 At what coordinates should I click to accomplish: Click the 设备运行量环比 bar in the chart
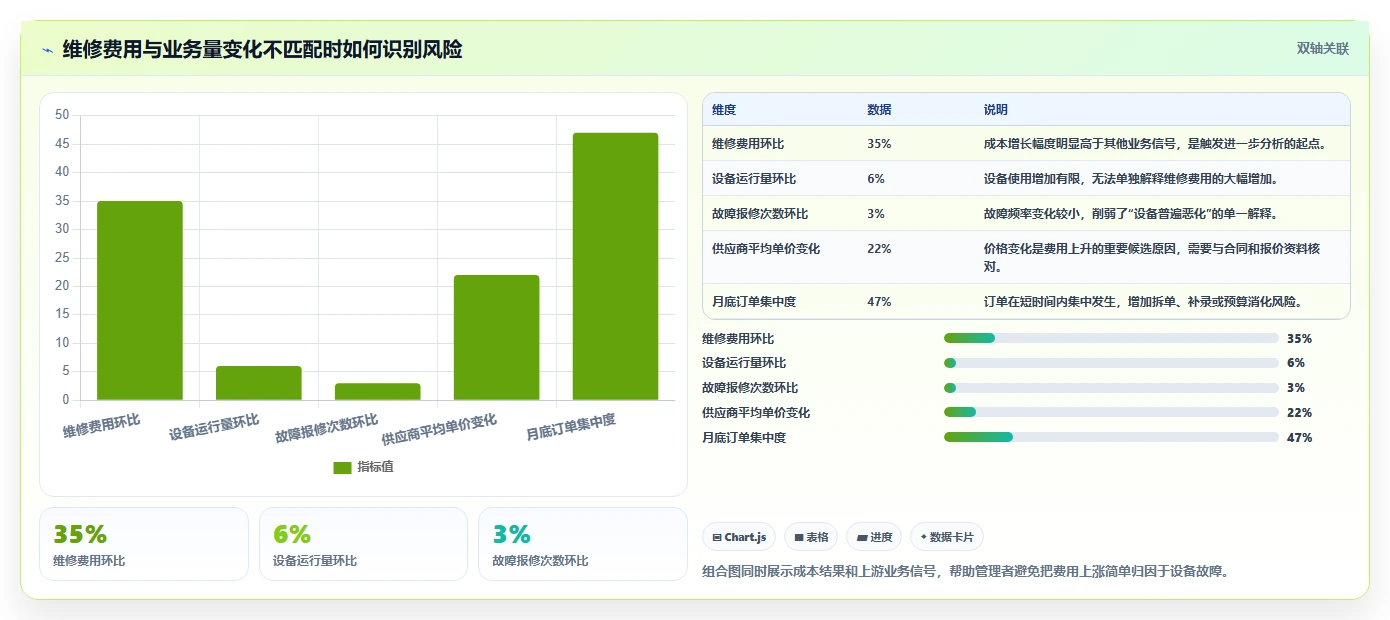[x=259, y=383]
